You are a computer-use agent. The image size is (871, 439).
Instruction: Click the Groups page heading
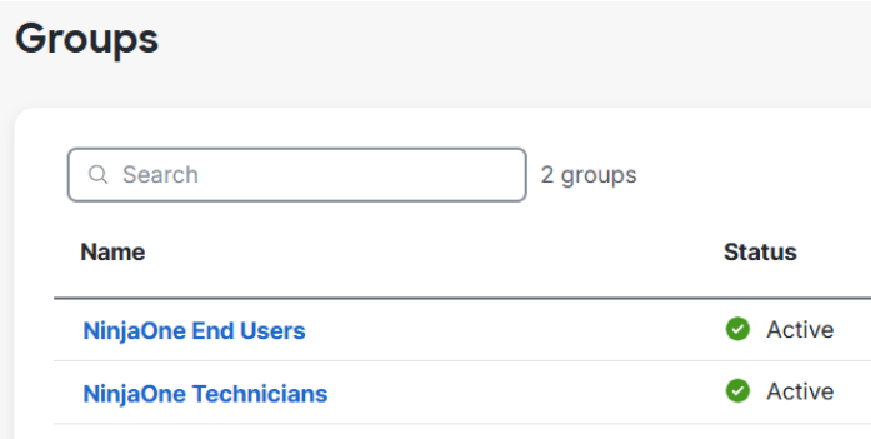pos(87,39)
